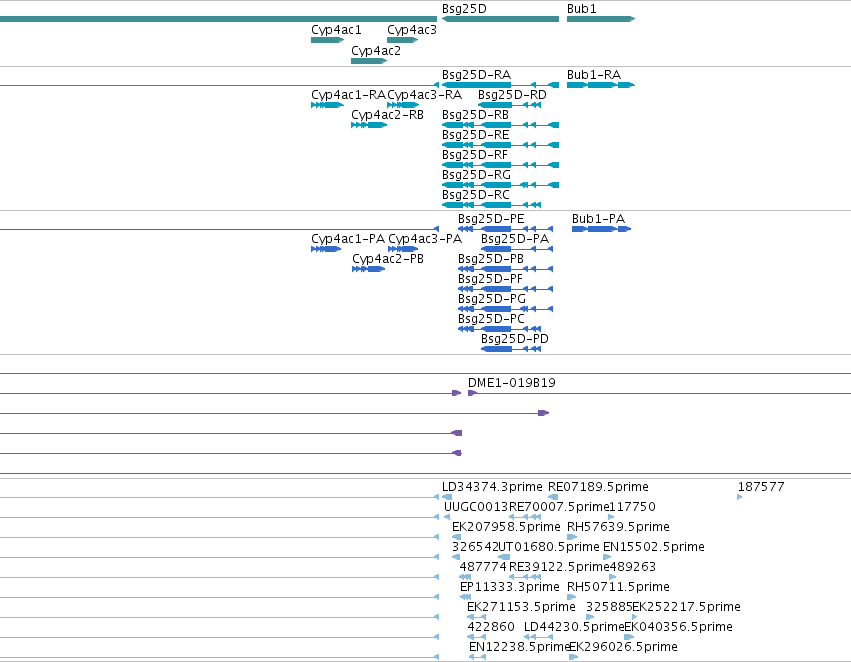Click the 326542 feature

(456, 557)
